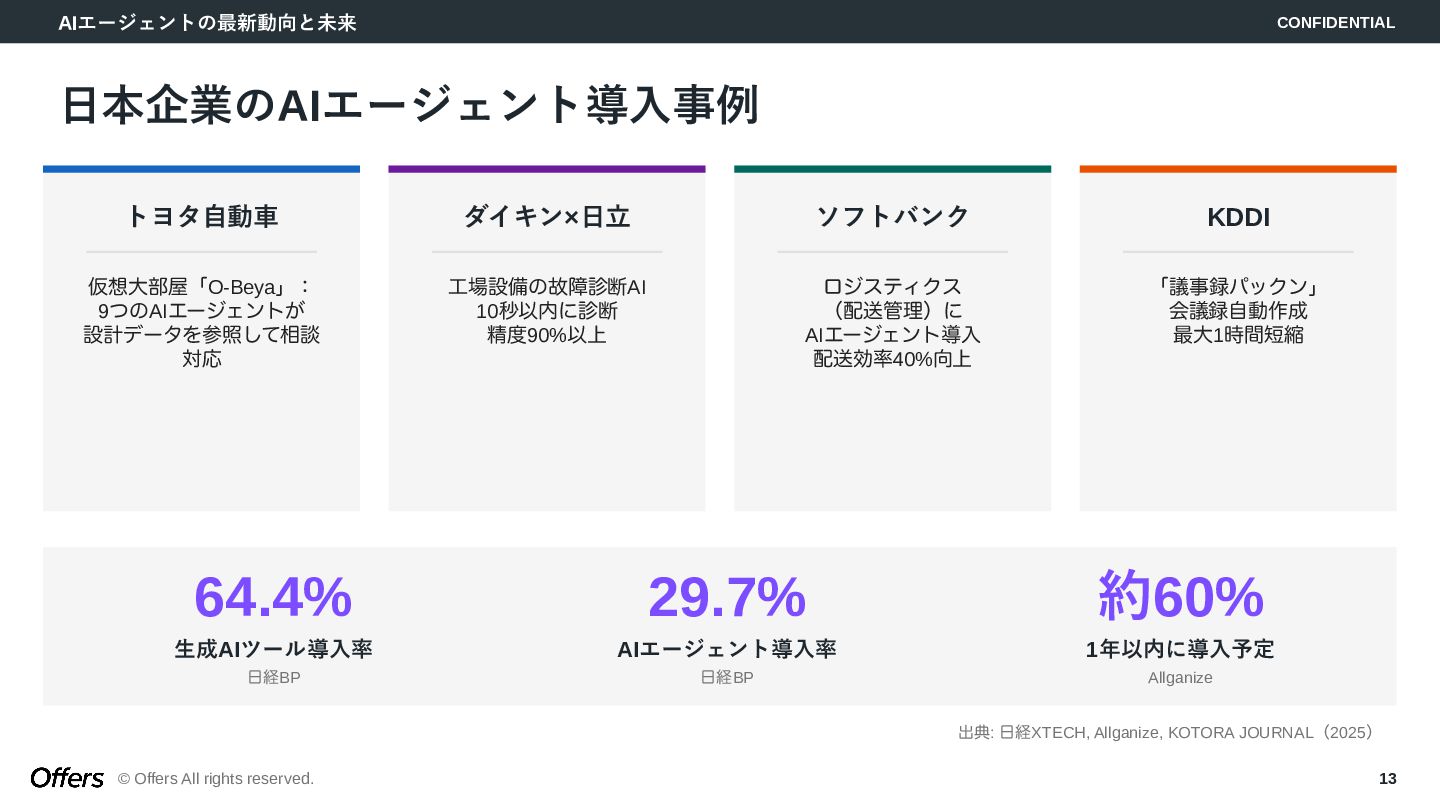Click the ダイキン×日立 card heading
The width and height of the screenshot is (1440, 810).
click(x=546, y=216)
